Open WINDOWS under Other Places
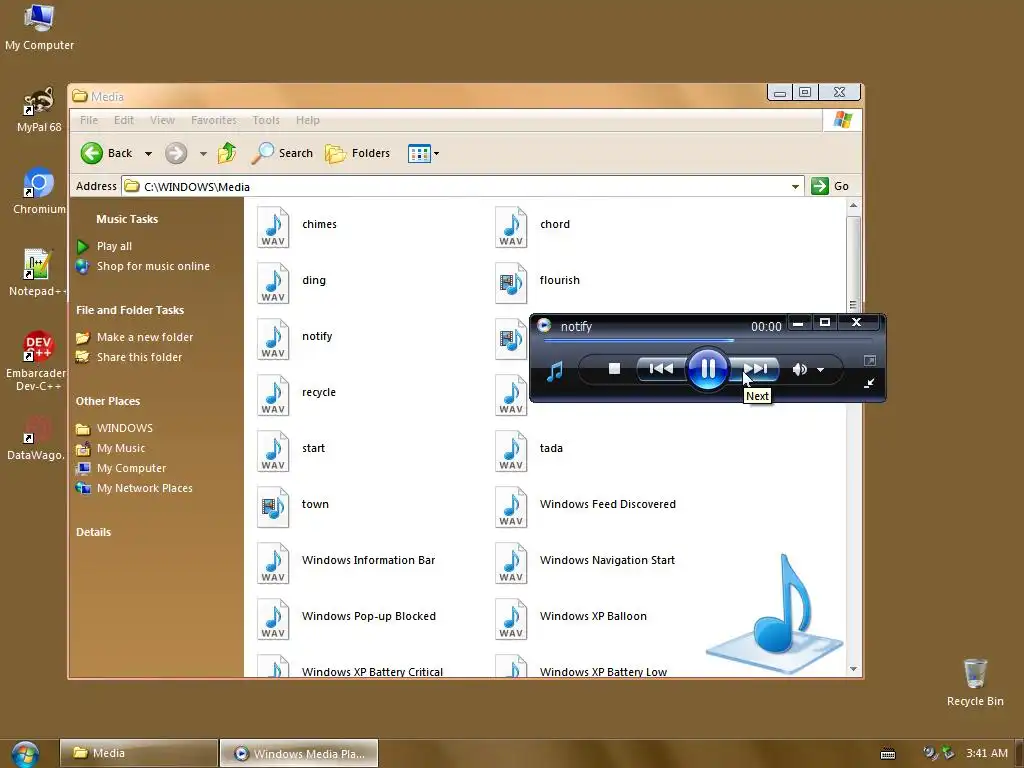The width and height of the screenshot is (1024, 768). coord(124,428)
